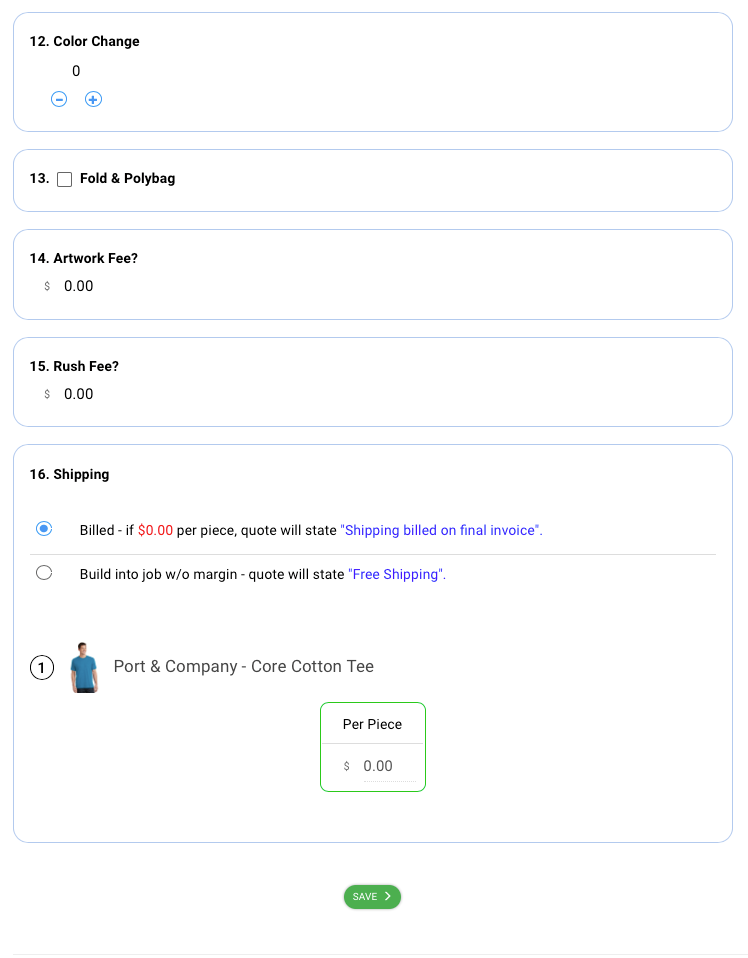Screen dimensions: 748x958
Task: Enable the Fold & Polybag checkbox
Action: point(64,179)
